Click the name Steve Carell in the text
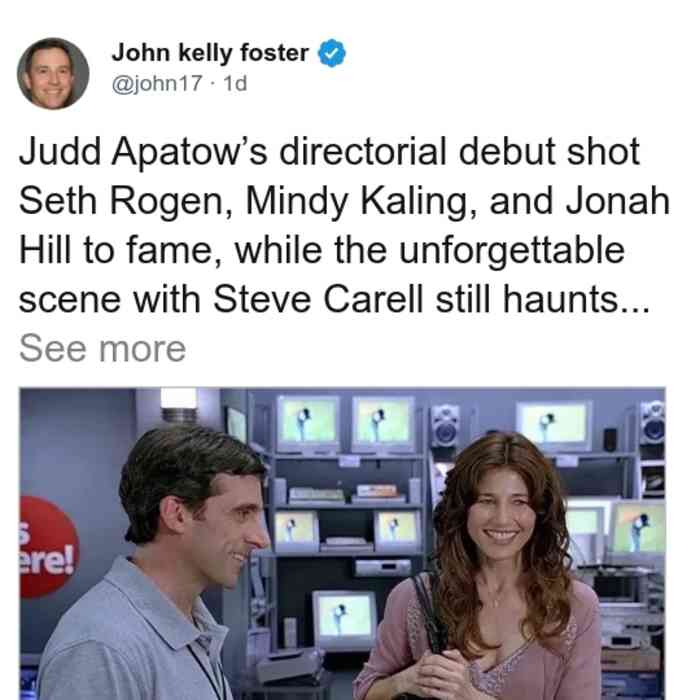700x700 pixels. coord(318,300)
